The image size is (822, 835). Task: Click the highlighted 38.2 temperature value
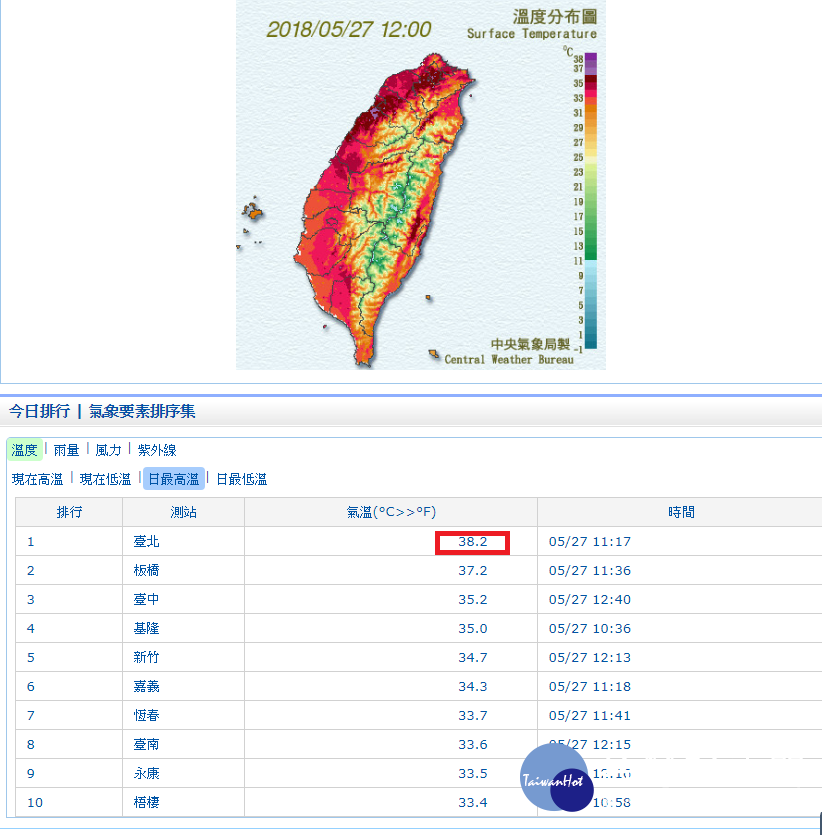coord(473,542)
